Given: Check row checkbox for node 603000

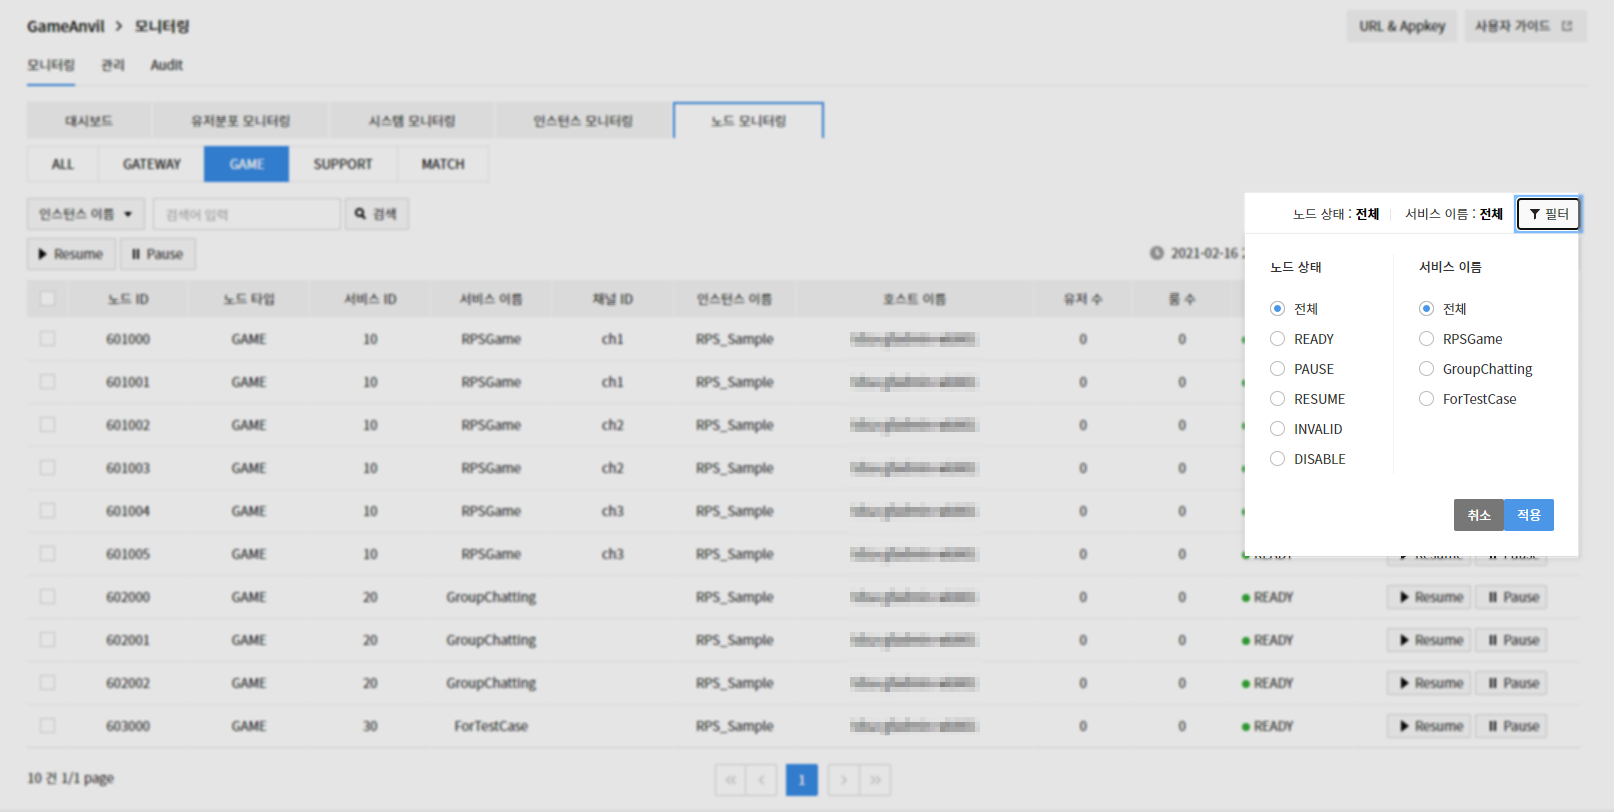Looking at the screenshot, I should click(x=47, y=726).
